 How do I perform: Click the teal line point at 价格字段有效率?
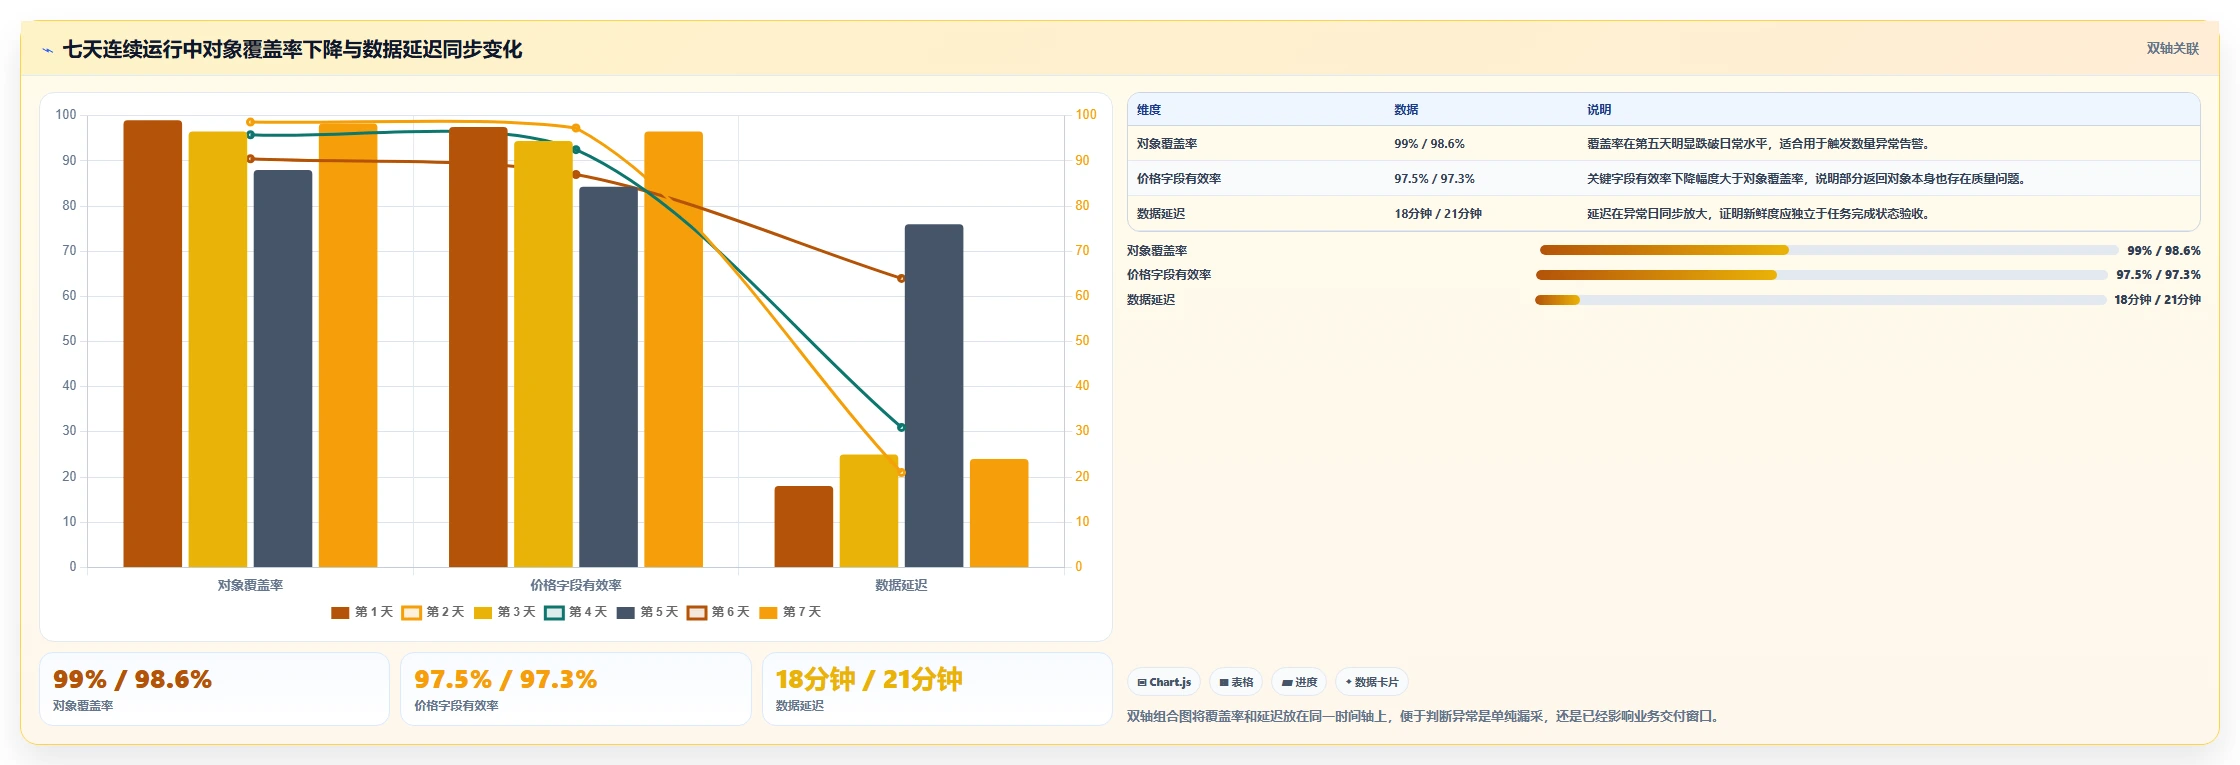(576, 150)
